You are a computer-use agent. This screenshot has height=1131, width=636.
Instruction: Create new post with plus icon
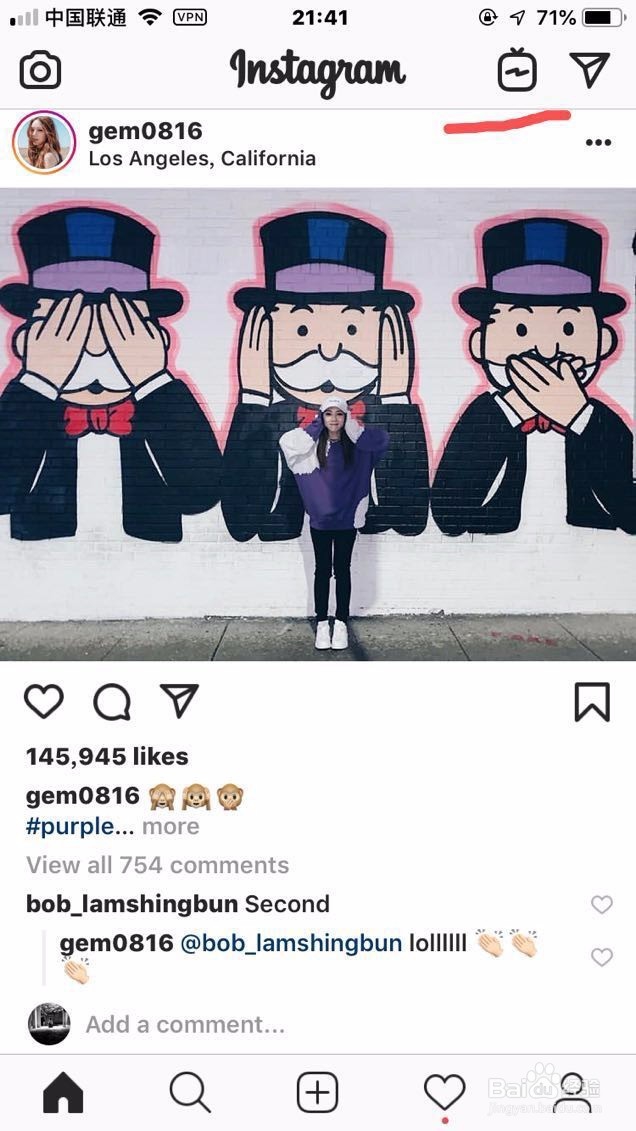[x=317, y=1092]
